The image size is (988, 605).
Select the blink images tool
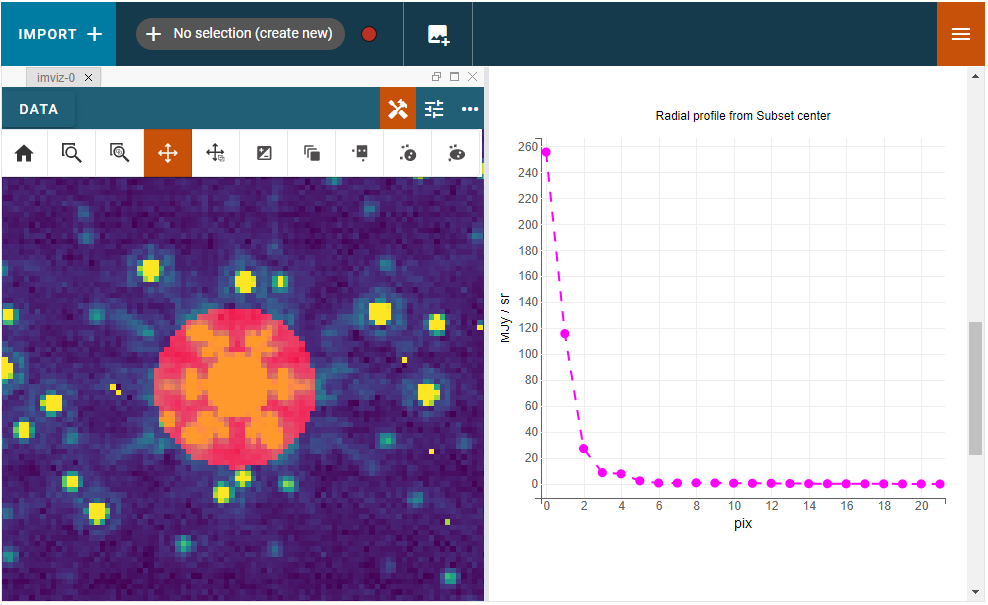[x=311, y=153]
